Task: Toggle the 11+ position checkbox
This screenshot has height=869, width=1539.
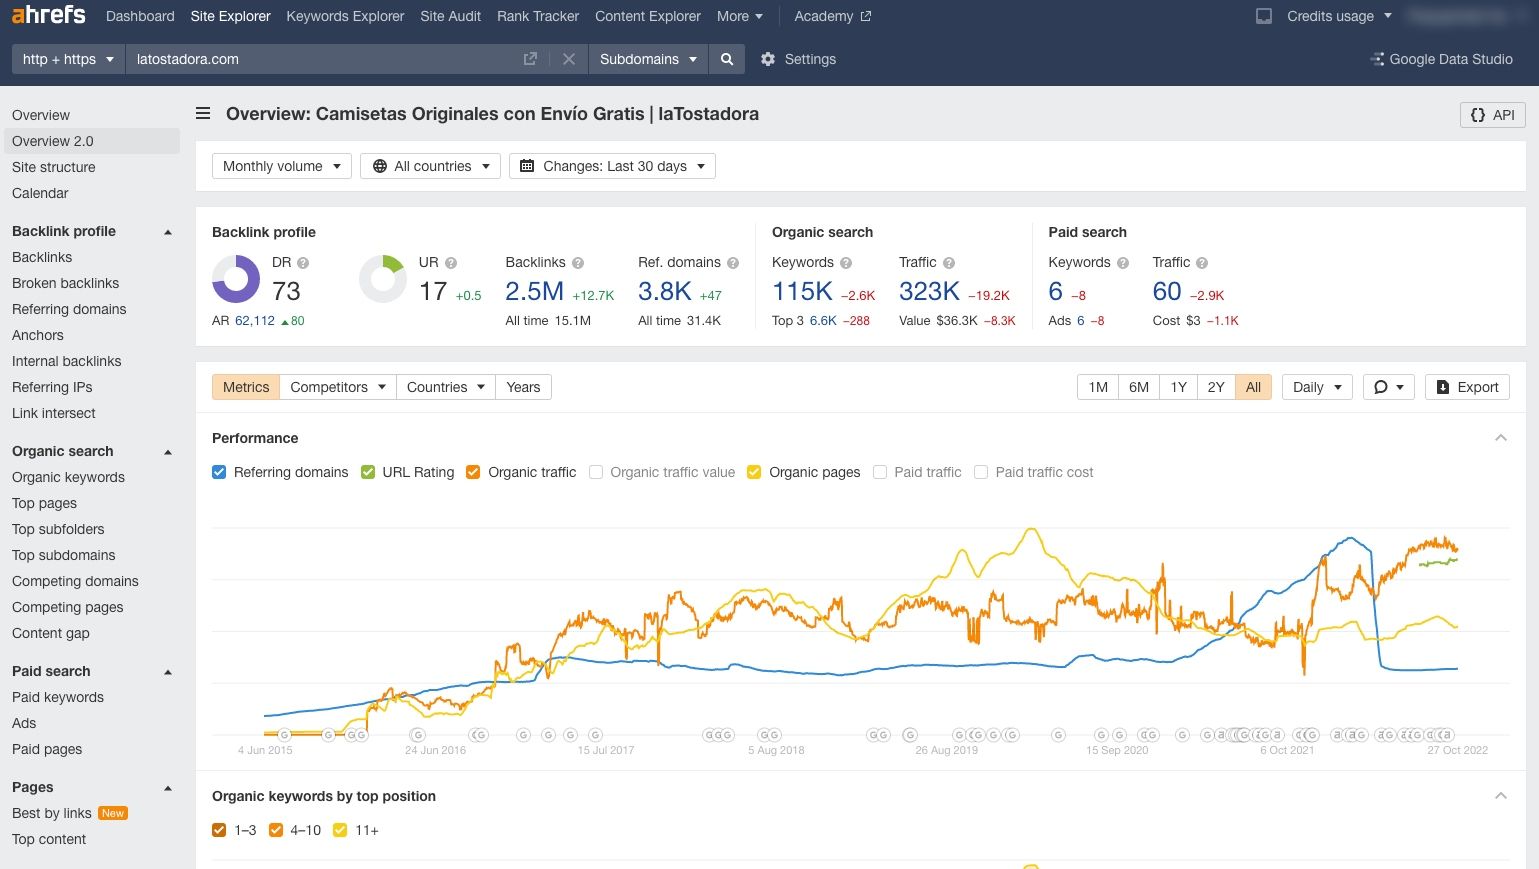Action: (x=340, y=830)
